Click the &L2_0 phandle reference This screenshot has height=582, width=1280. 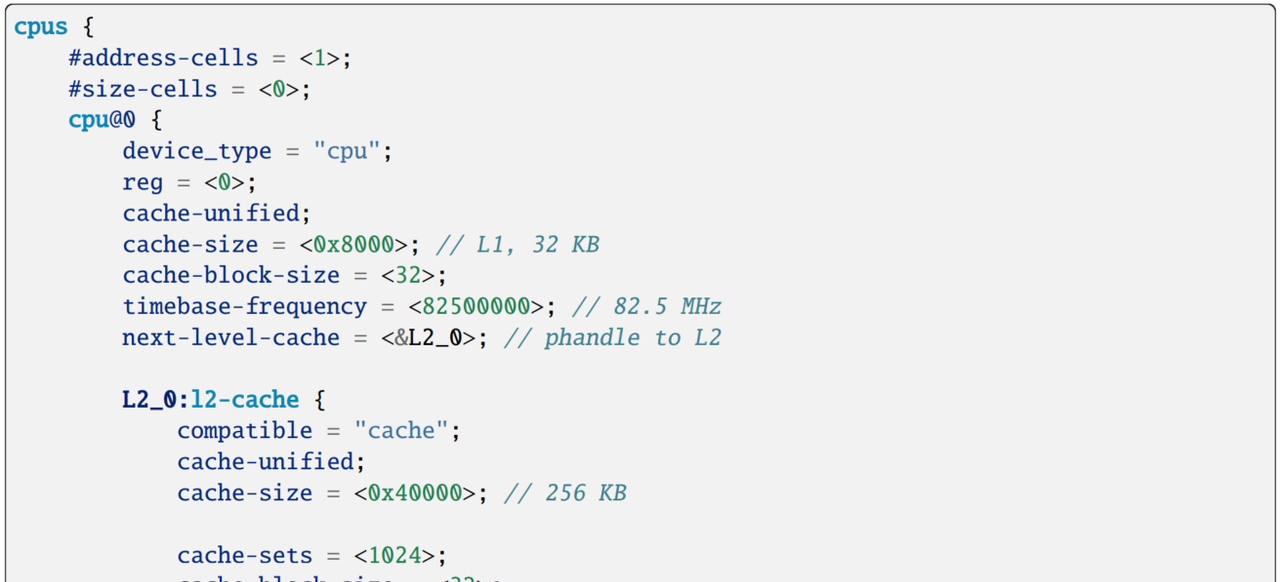tap(434, 337)
